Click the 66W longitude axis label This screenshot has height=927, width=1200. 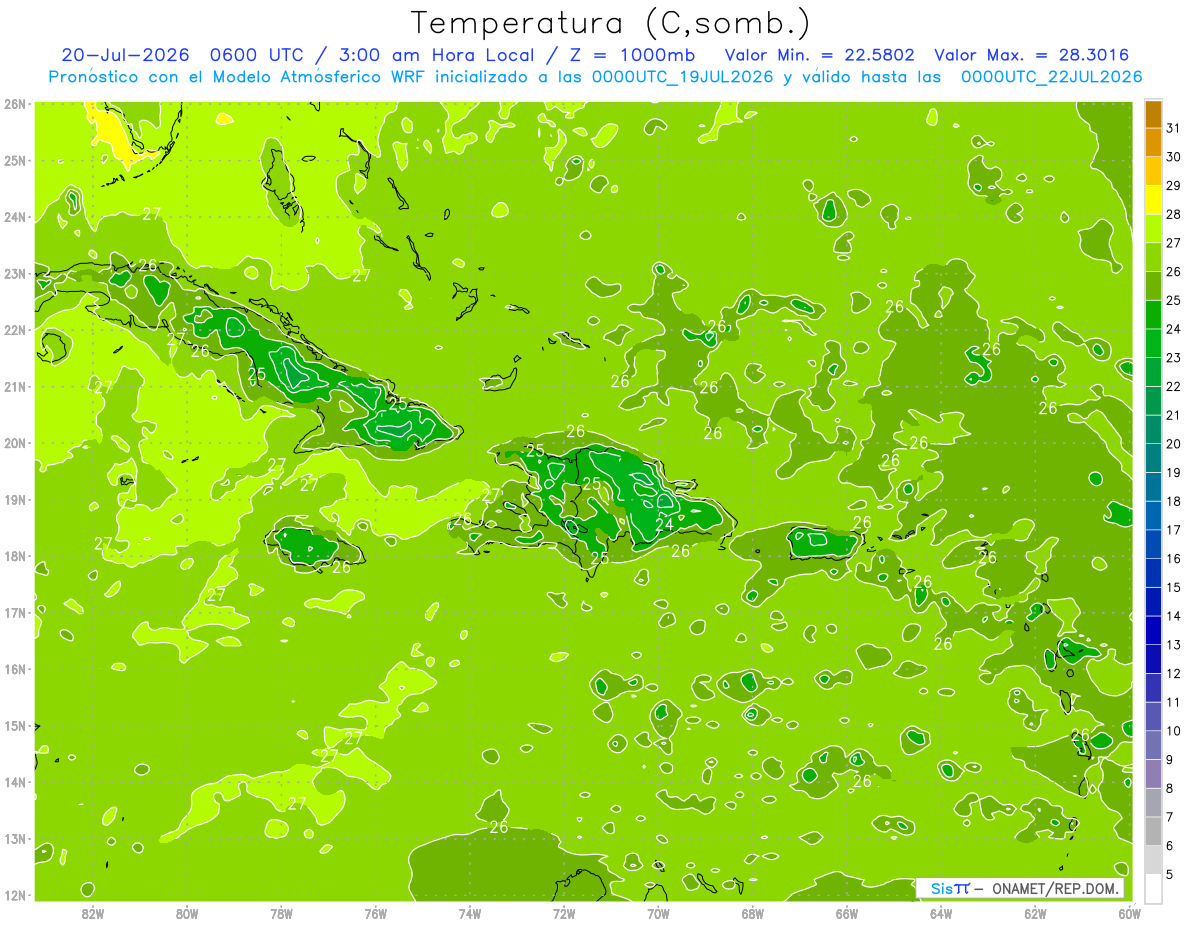pyautogui.click(x=847, y=913)
